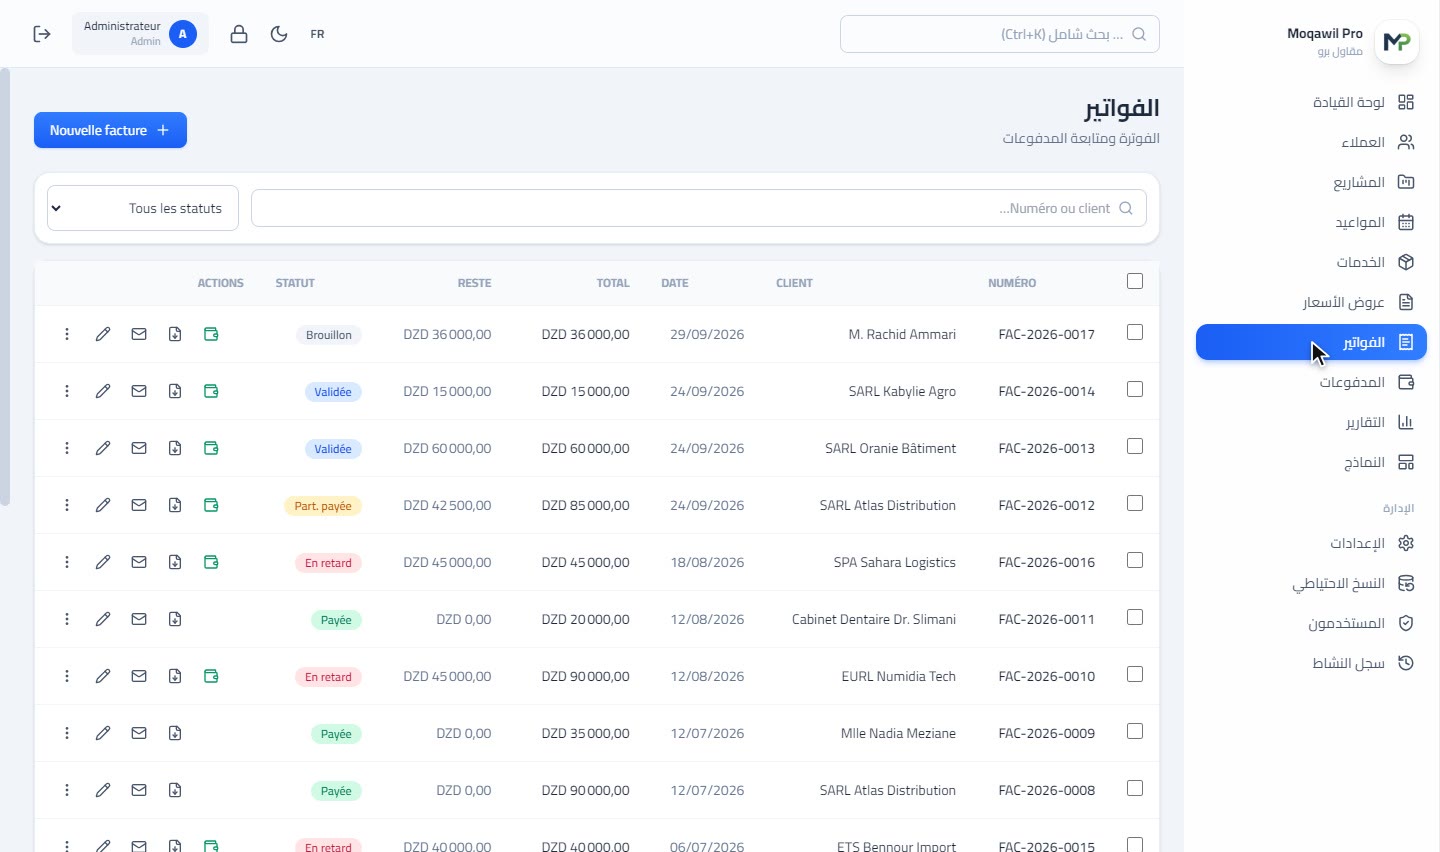The width and height of the screenshot is (1440, 852).
Task: Toggle dark mode with the moon icon
Action: click(x=279, y=34)
